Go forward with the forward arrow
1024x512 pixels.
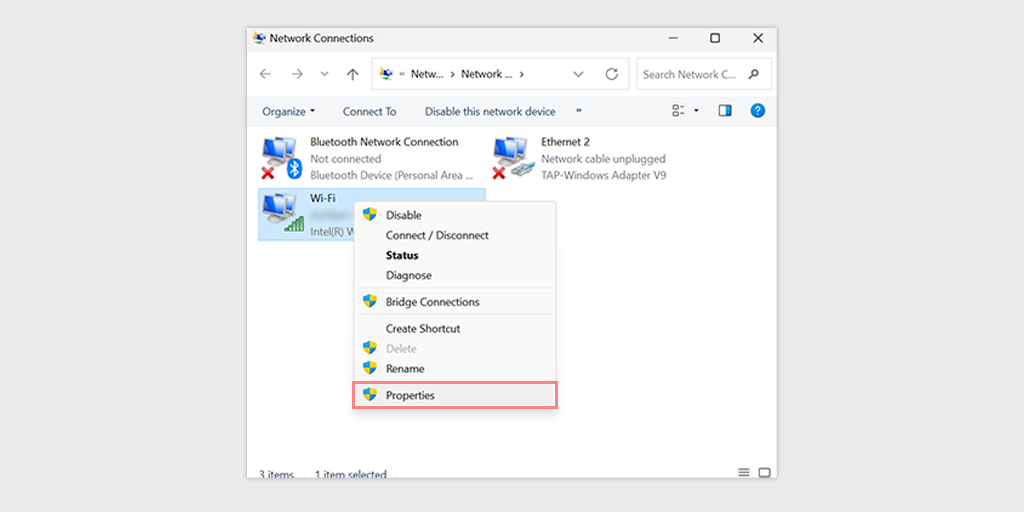pos(297,74)
